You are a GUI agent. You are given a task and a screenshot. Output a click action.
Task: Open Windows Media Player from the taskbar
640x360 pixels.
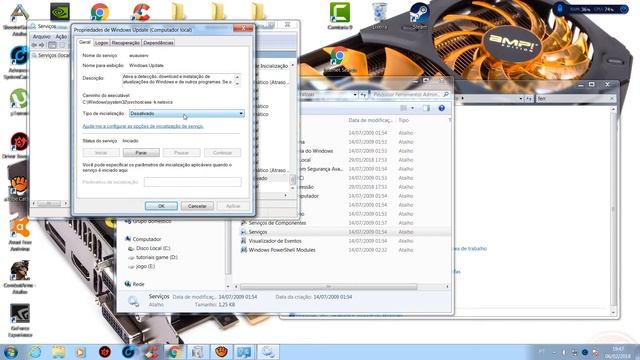(x=81, y=352)
